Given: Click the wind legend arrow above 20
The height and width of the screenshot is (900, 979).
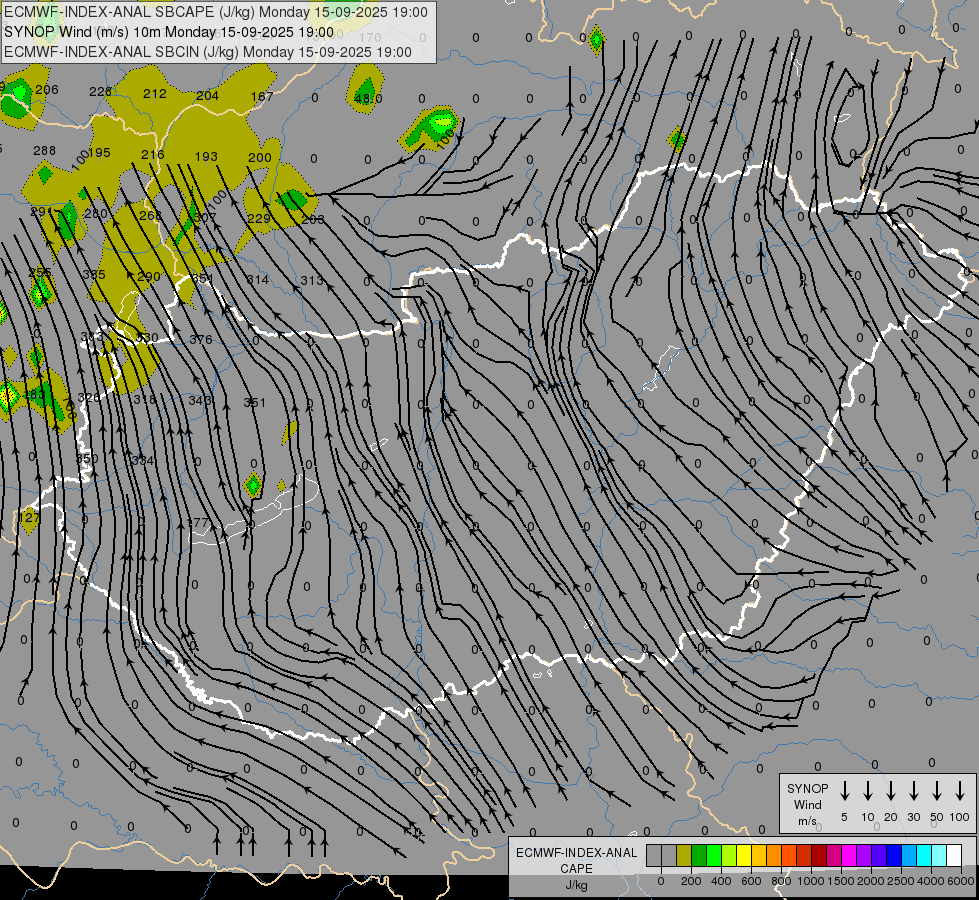Looking at the screenshot, I should (890, 791).
